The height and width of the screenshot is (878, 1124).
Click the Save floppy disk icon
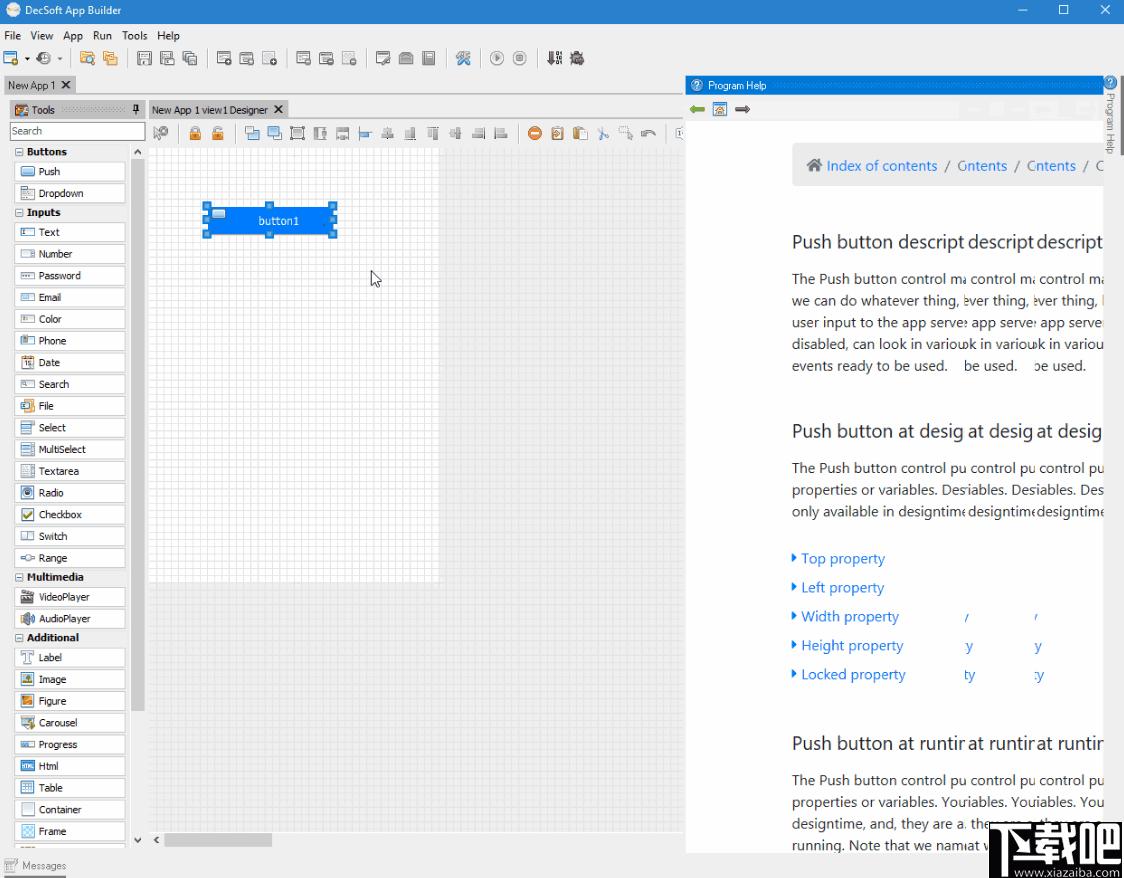click(144, 58)
